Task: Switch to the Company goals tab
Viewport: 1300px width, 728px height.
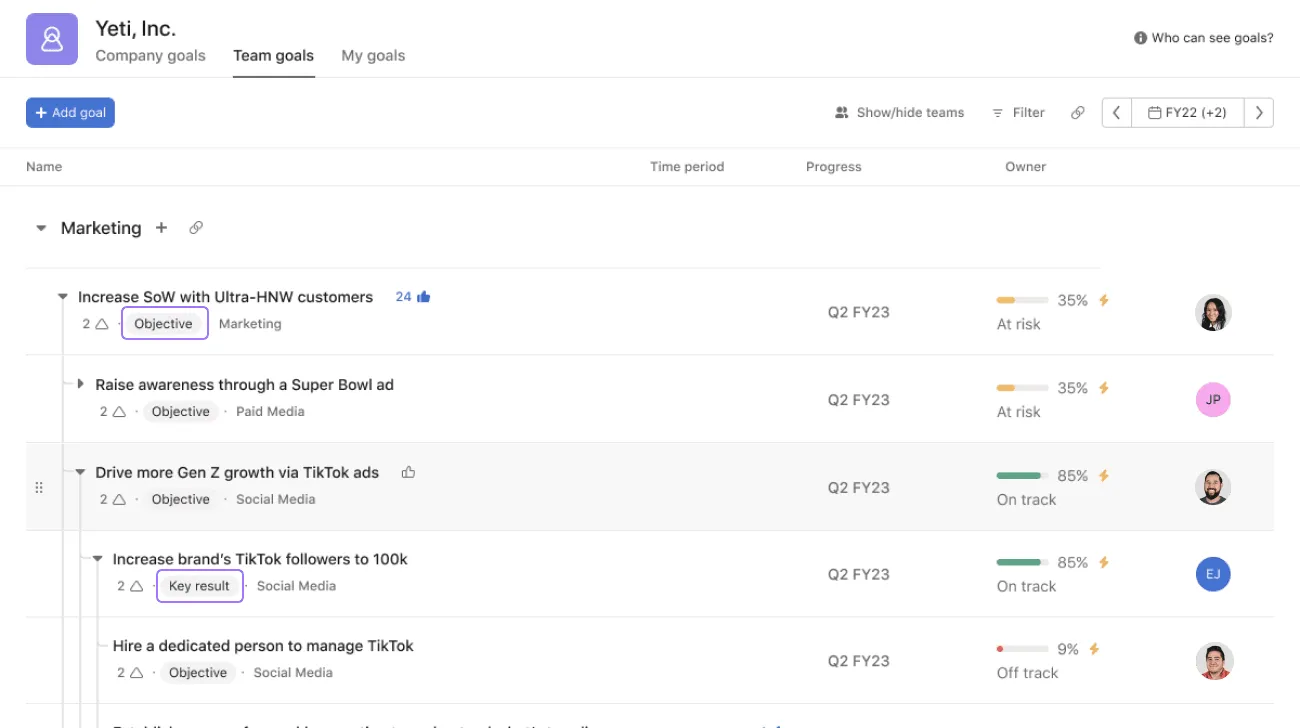Action: (150, 55)
